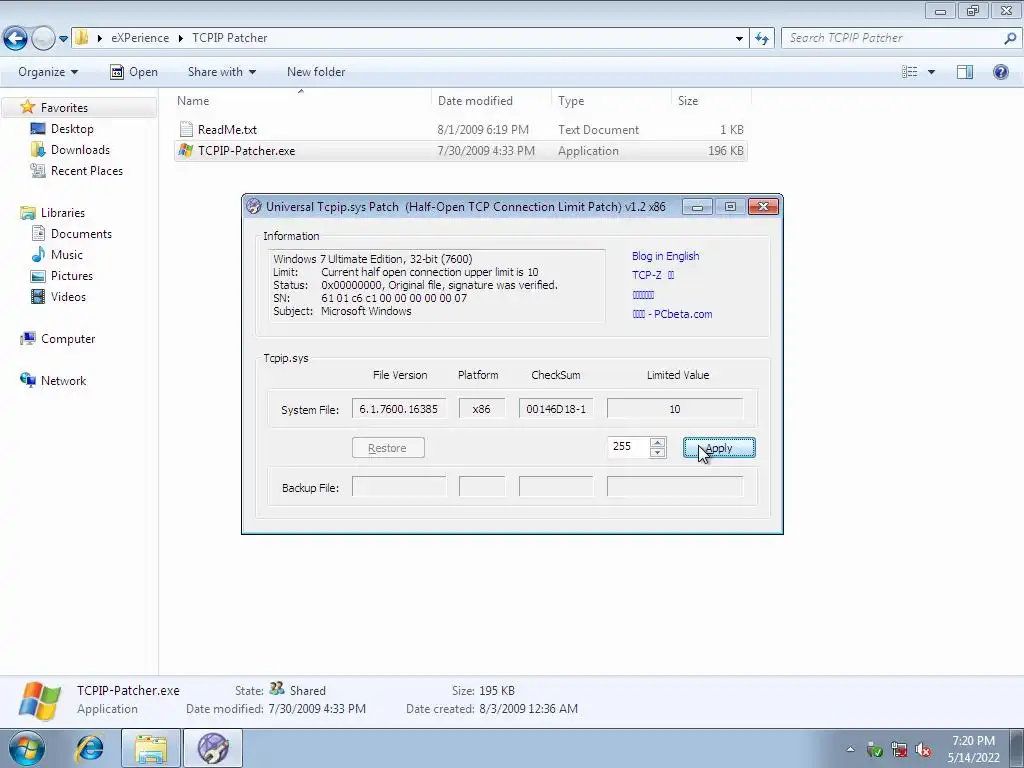This screenshot has height=768, width=1024.
Task: Click the TCPIP Patcher breadcrumb
Action: (x=230, y=38)
